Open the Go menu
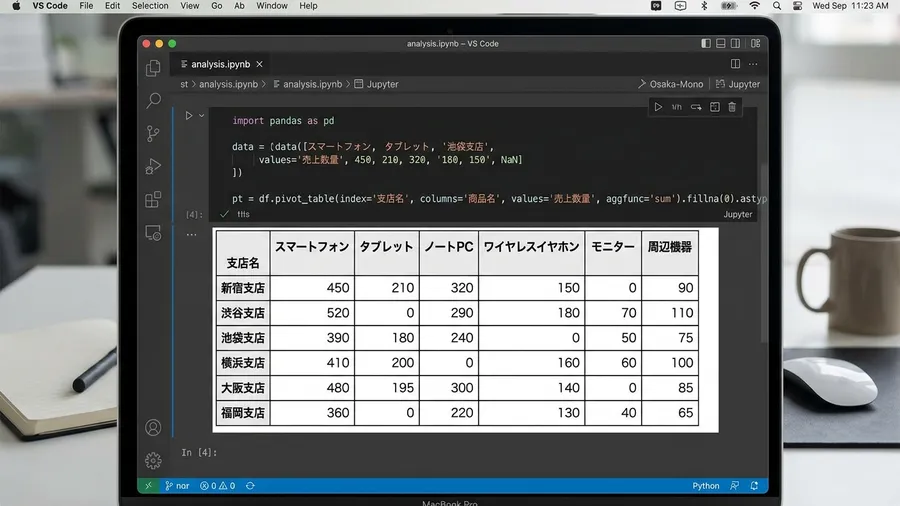The image size is (900, 506). 216,6
